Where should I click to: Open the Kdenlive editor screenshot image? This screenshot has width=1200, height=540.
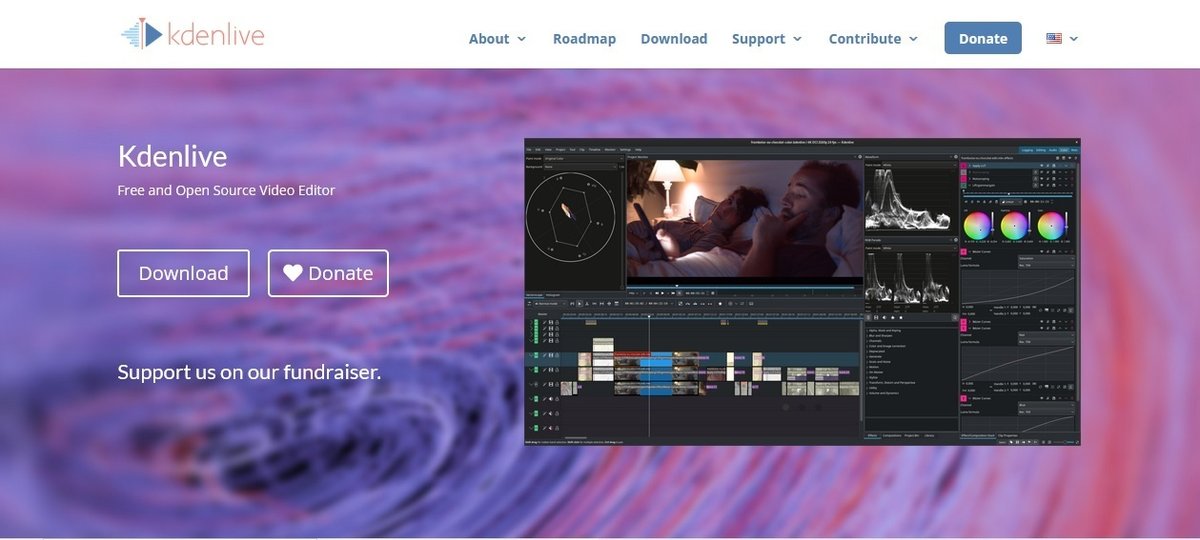click(802, 292)
